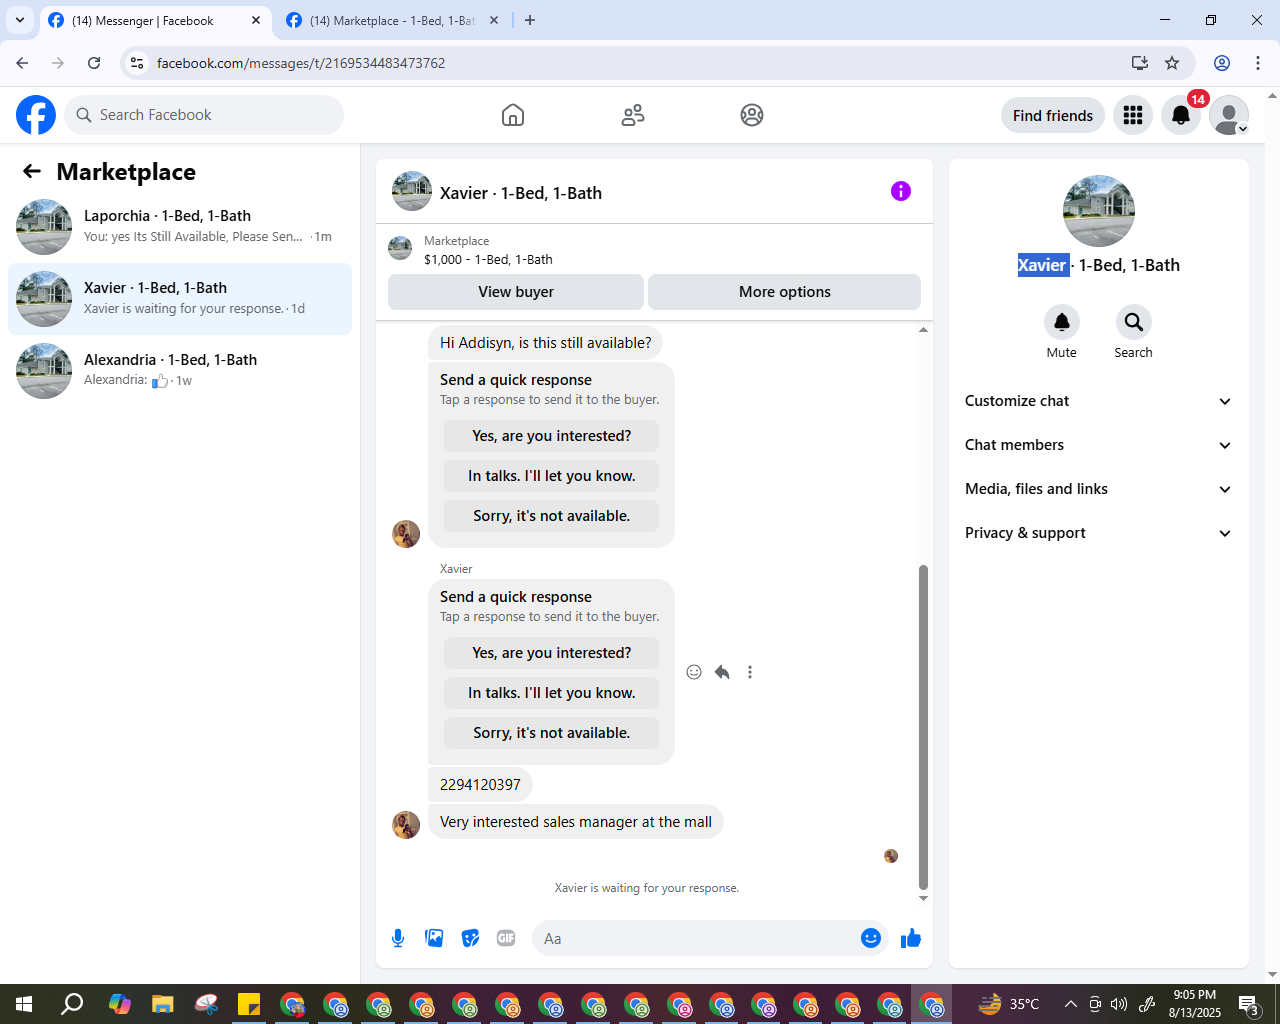React to the quick response message

(694, 672)
